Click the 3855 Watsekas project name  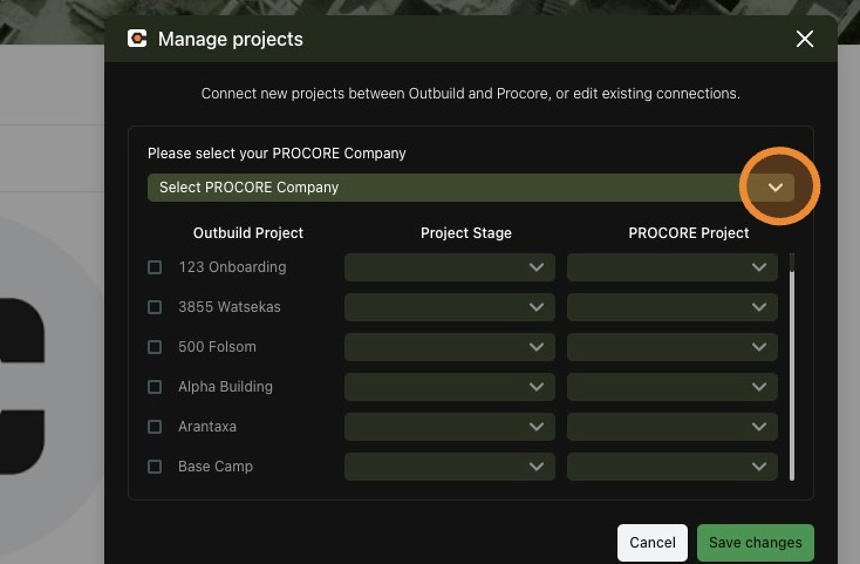coord(229,307)
